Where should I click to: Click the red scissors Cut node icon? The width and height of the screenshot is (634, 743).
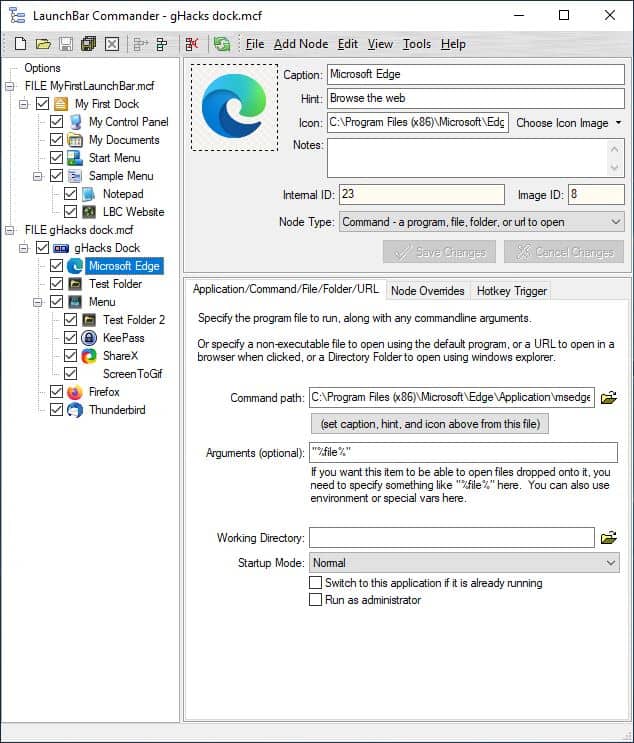[x=192, y=44]
